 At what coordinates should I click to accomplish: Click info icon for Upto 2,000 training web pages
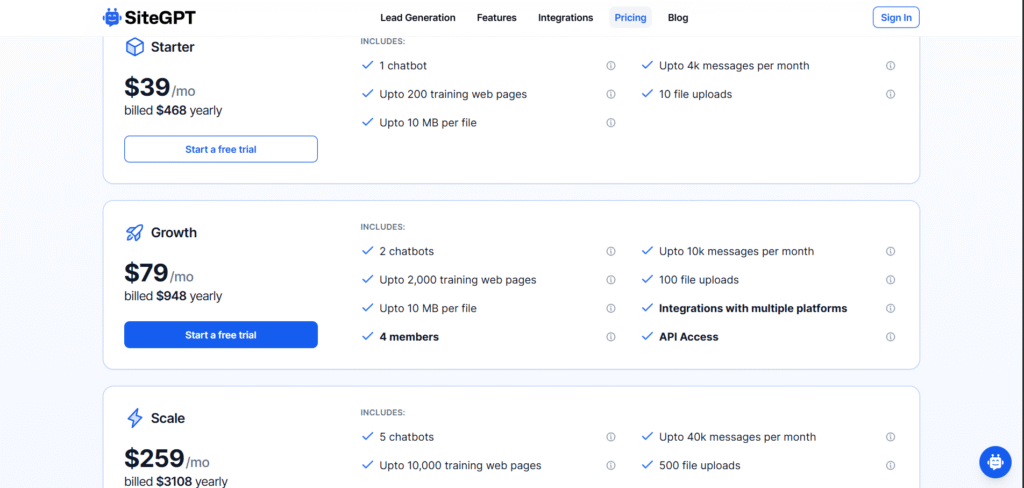[x=611, y=280]
